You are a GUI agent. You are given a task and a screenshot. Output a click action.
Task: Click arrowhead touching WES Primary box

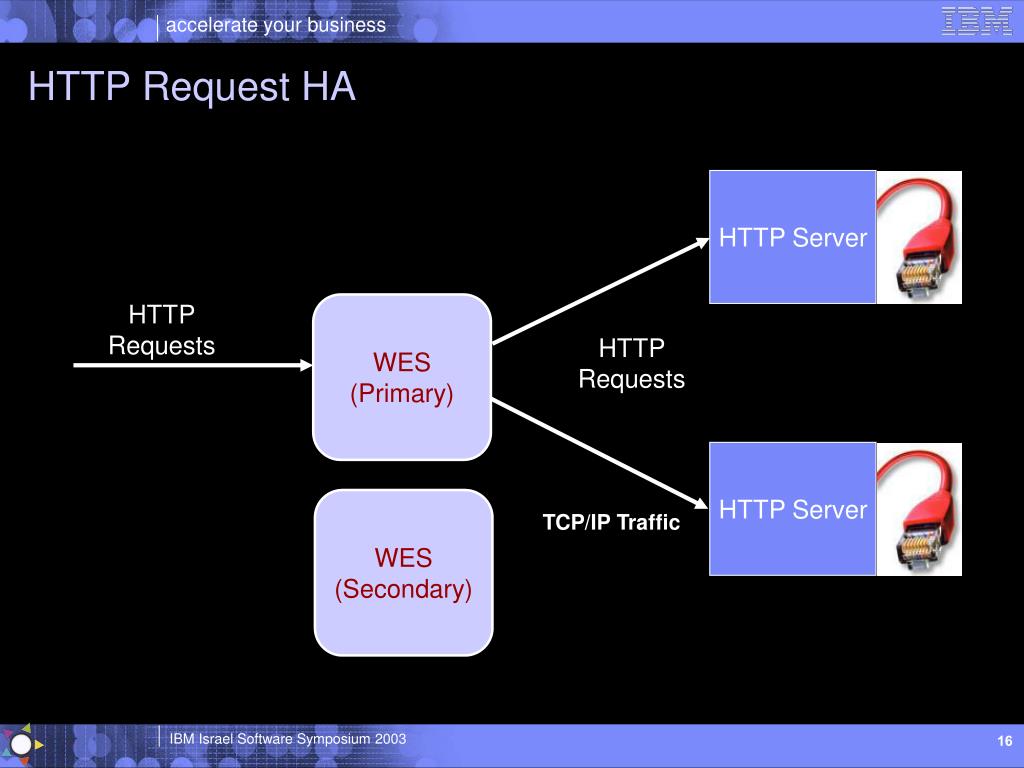tap(306, 365)
